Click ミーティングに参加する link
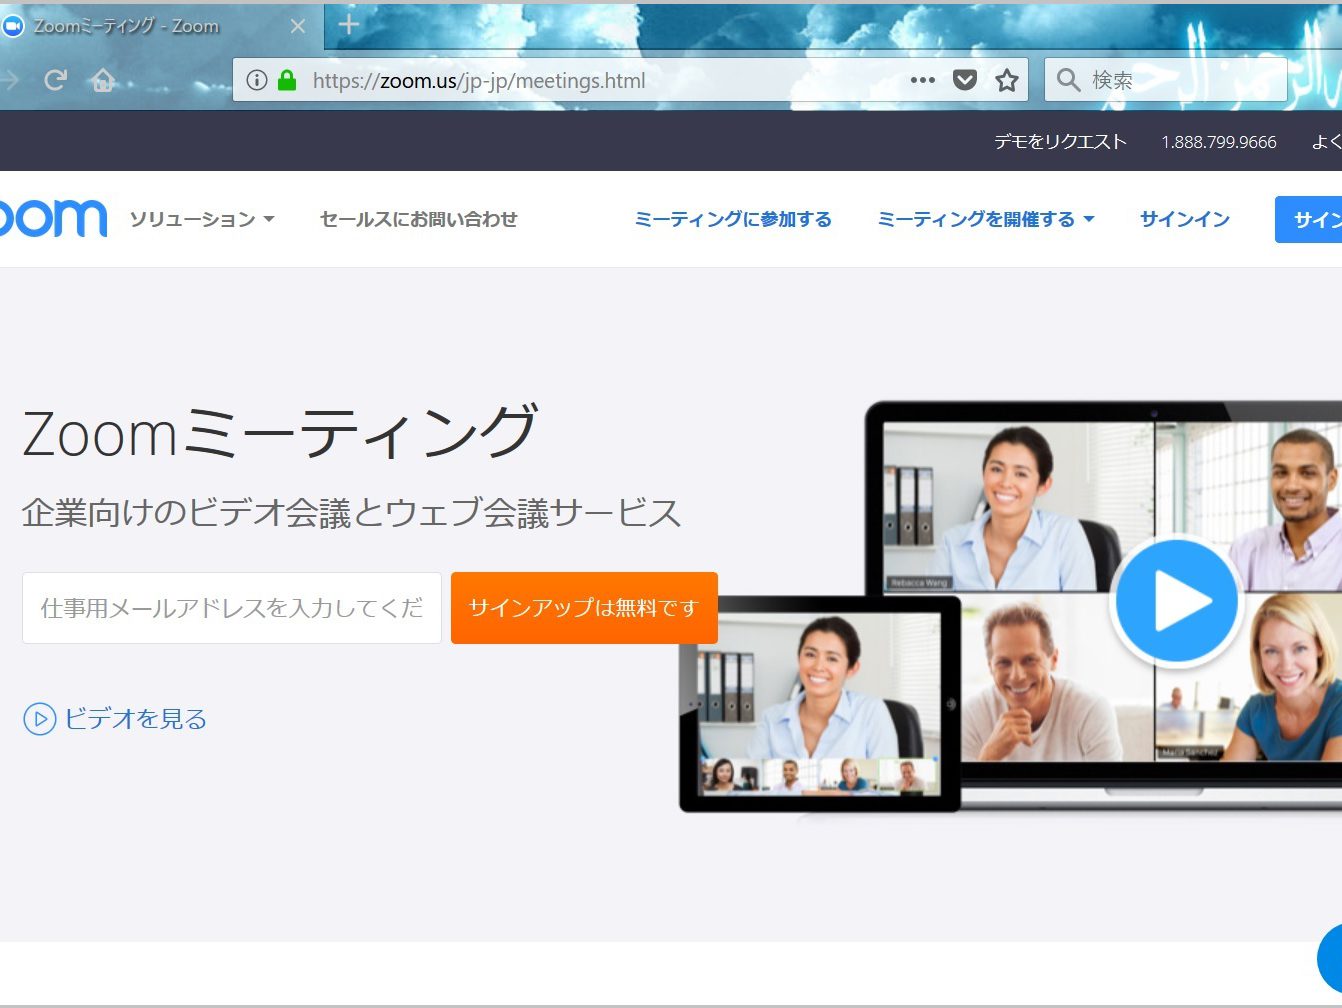 [x=733, y=219]
